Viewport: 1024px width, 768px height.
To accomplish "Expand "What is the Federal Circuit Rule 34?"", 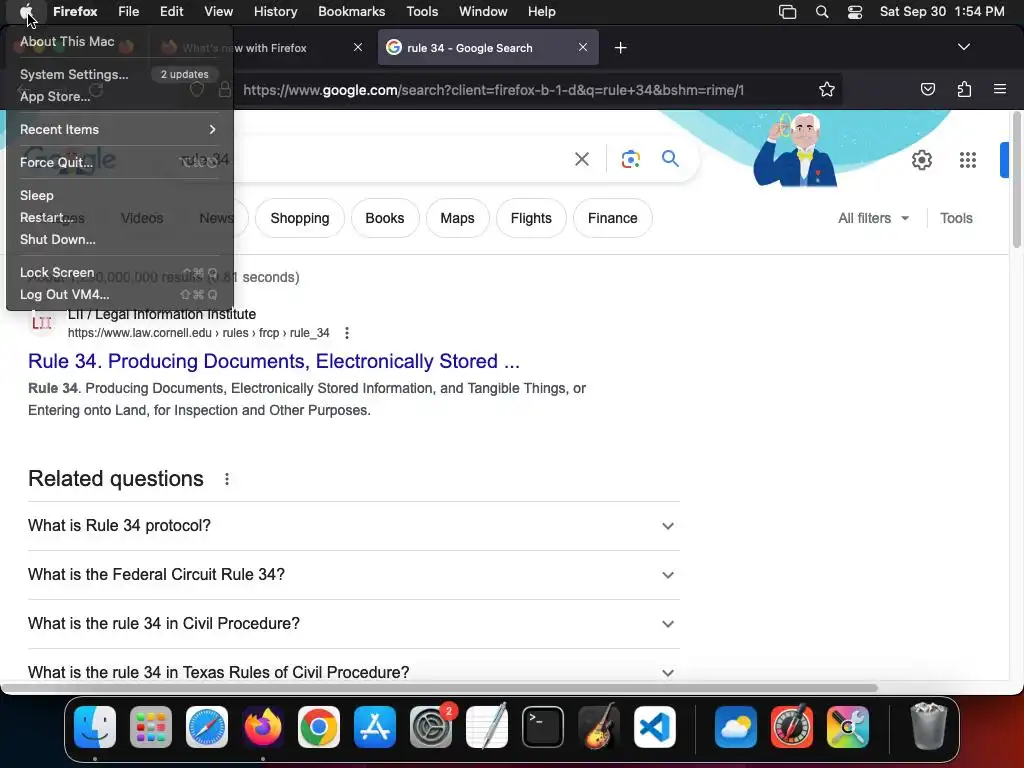I will (353, 575).
